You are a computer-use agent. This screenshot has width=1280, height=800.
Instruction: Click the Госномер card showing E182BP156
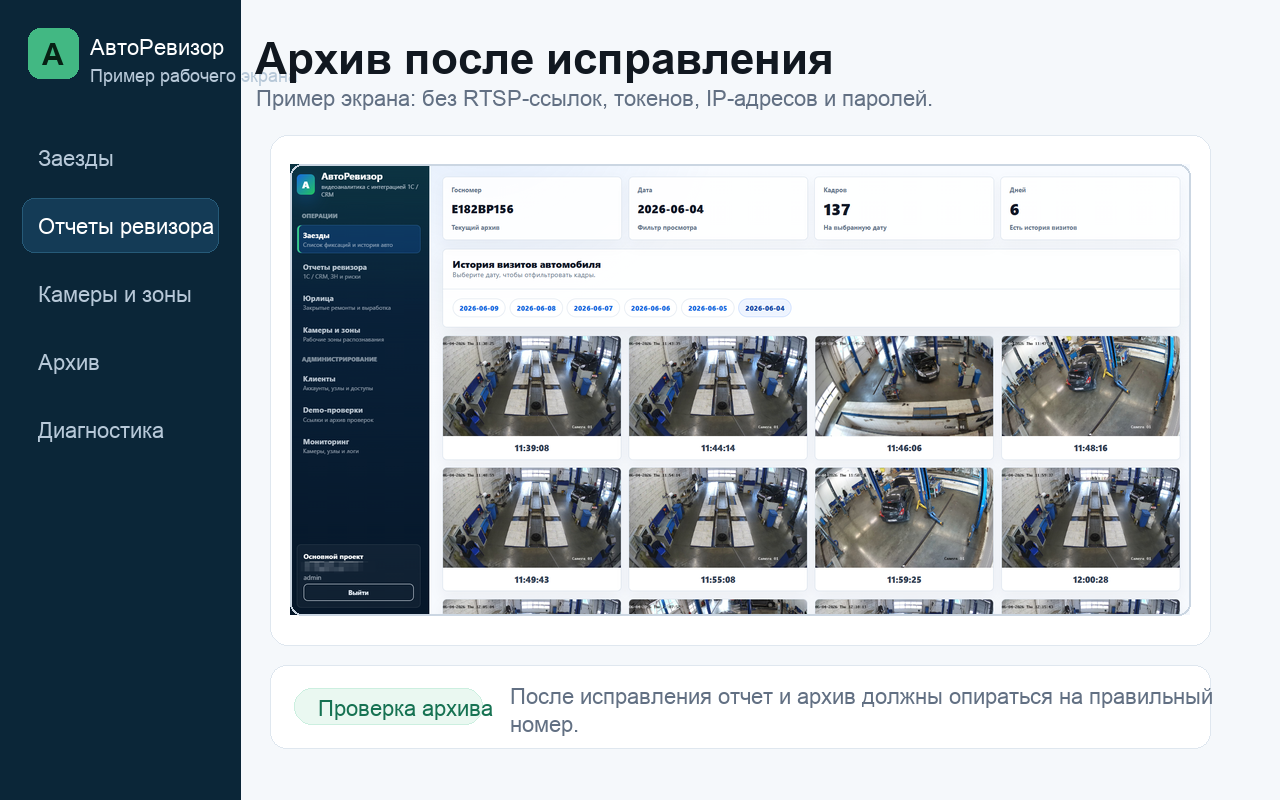coord(532,208)
